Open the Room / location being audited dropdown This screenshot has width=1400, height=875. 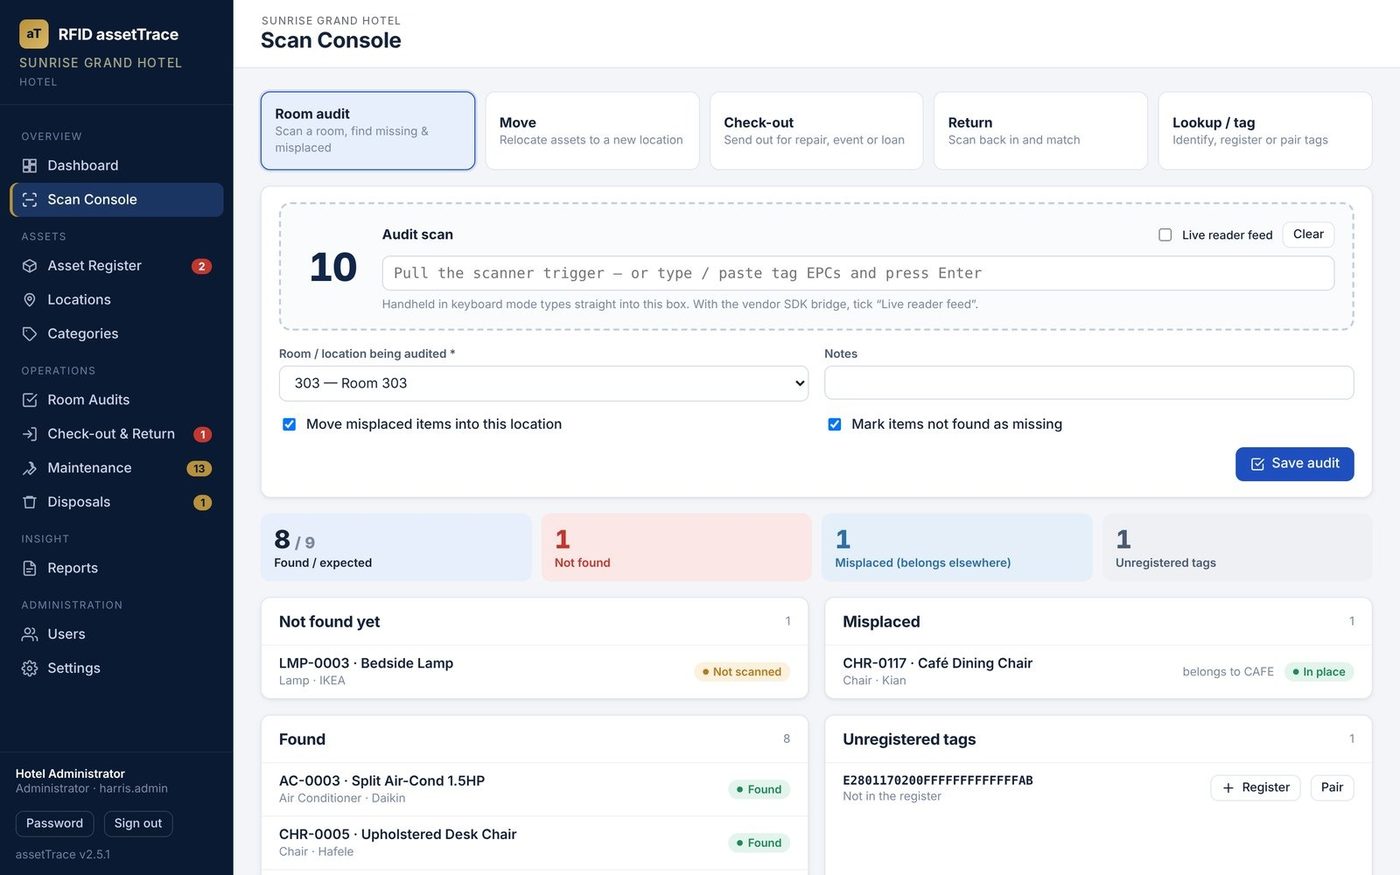point(543,384)
